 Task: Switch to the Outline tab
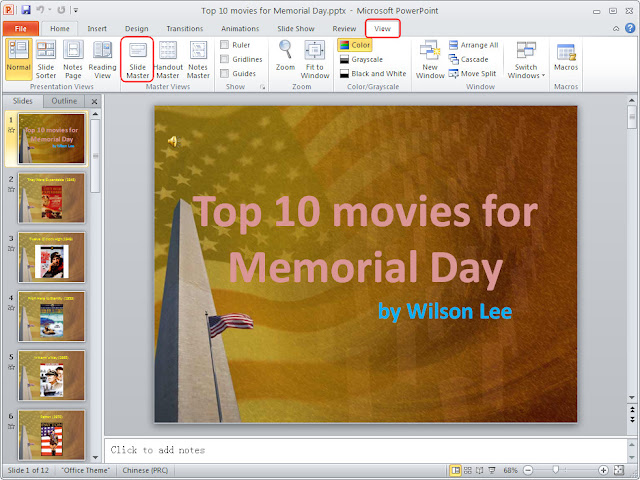click(x=64, y=101)
